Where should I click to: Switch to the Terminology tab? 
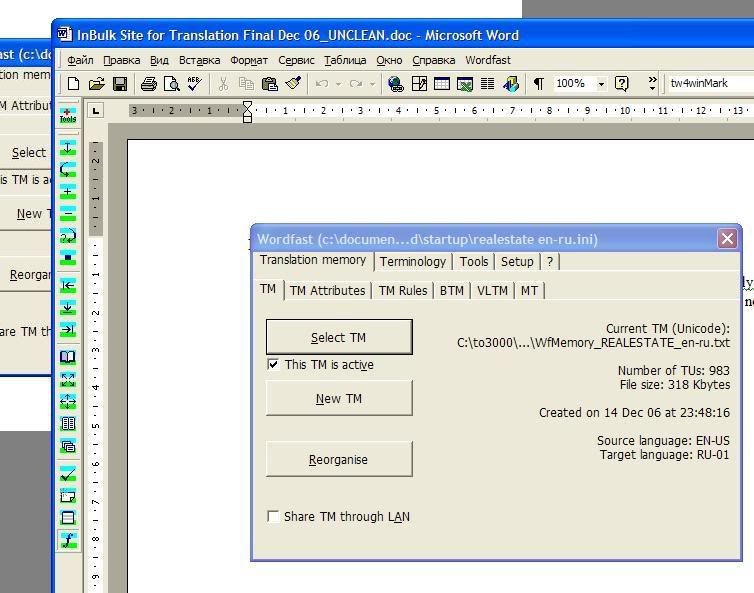[x=413, y=262]
